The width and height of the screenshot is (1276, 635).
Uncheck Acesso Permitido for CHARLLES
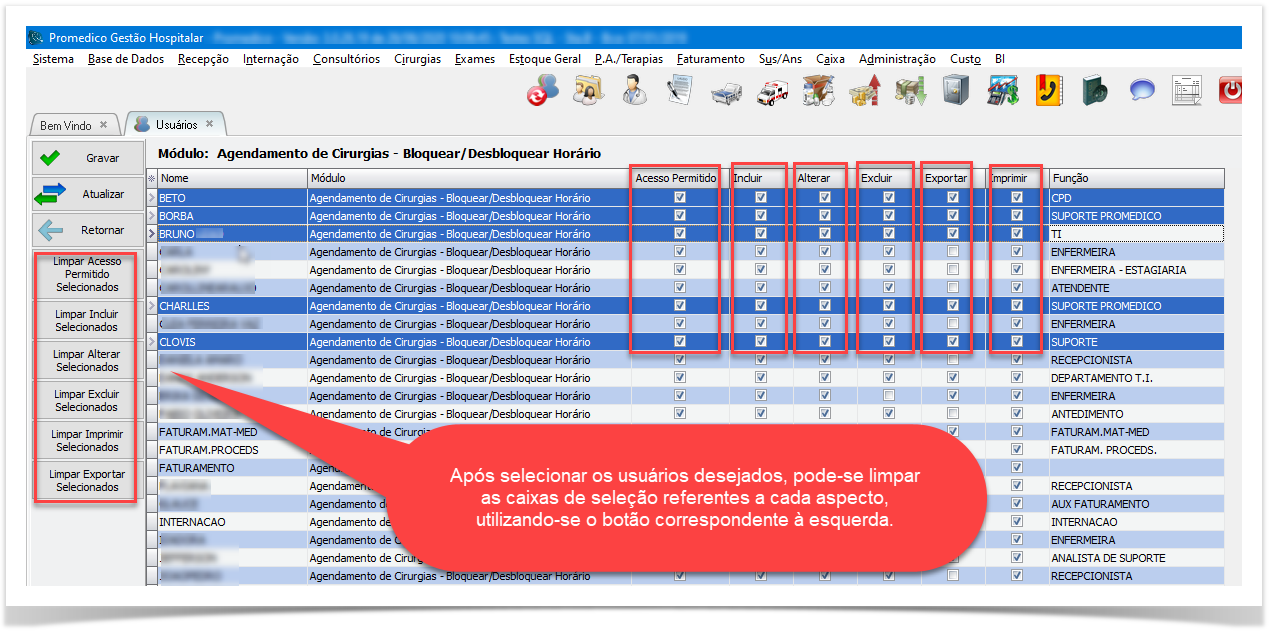680,306
